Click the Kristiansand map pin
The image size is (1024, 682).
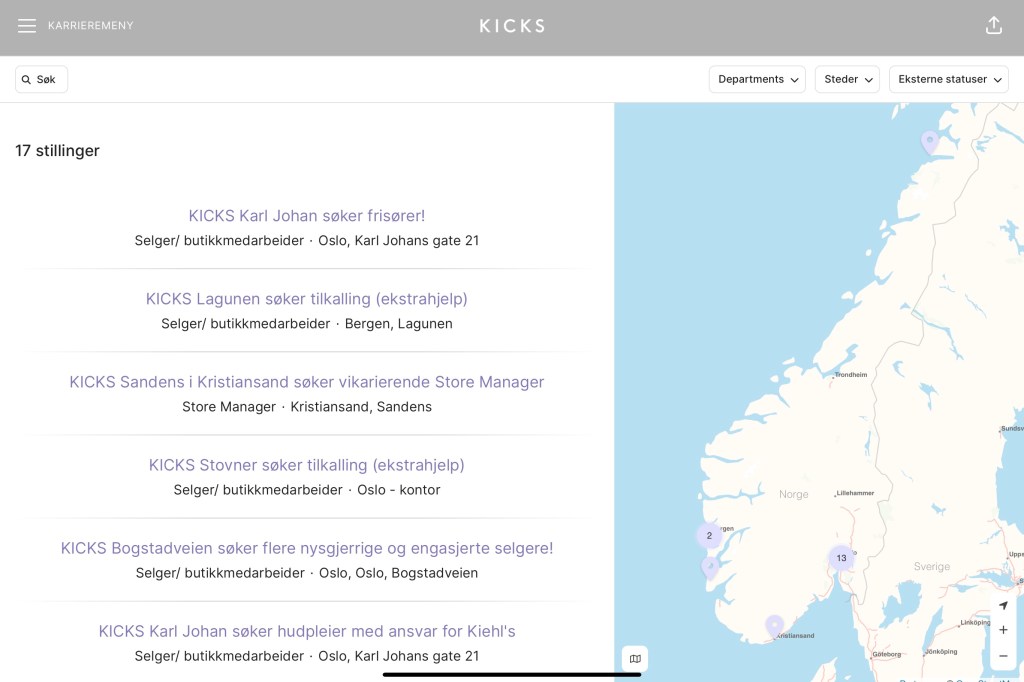[774, 625]
